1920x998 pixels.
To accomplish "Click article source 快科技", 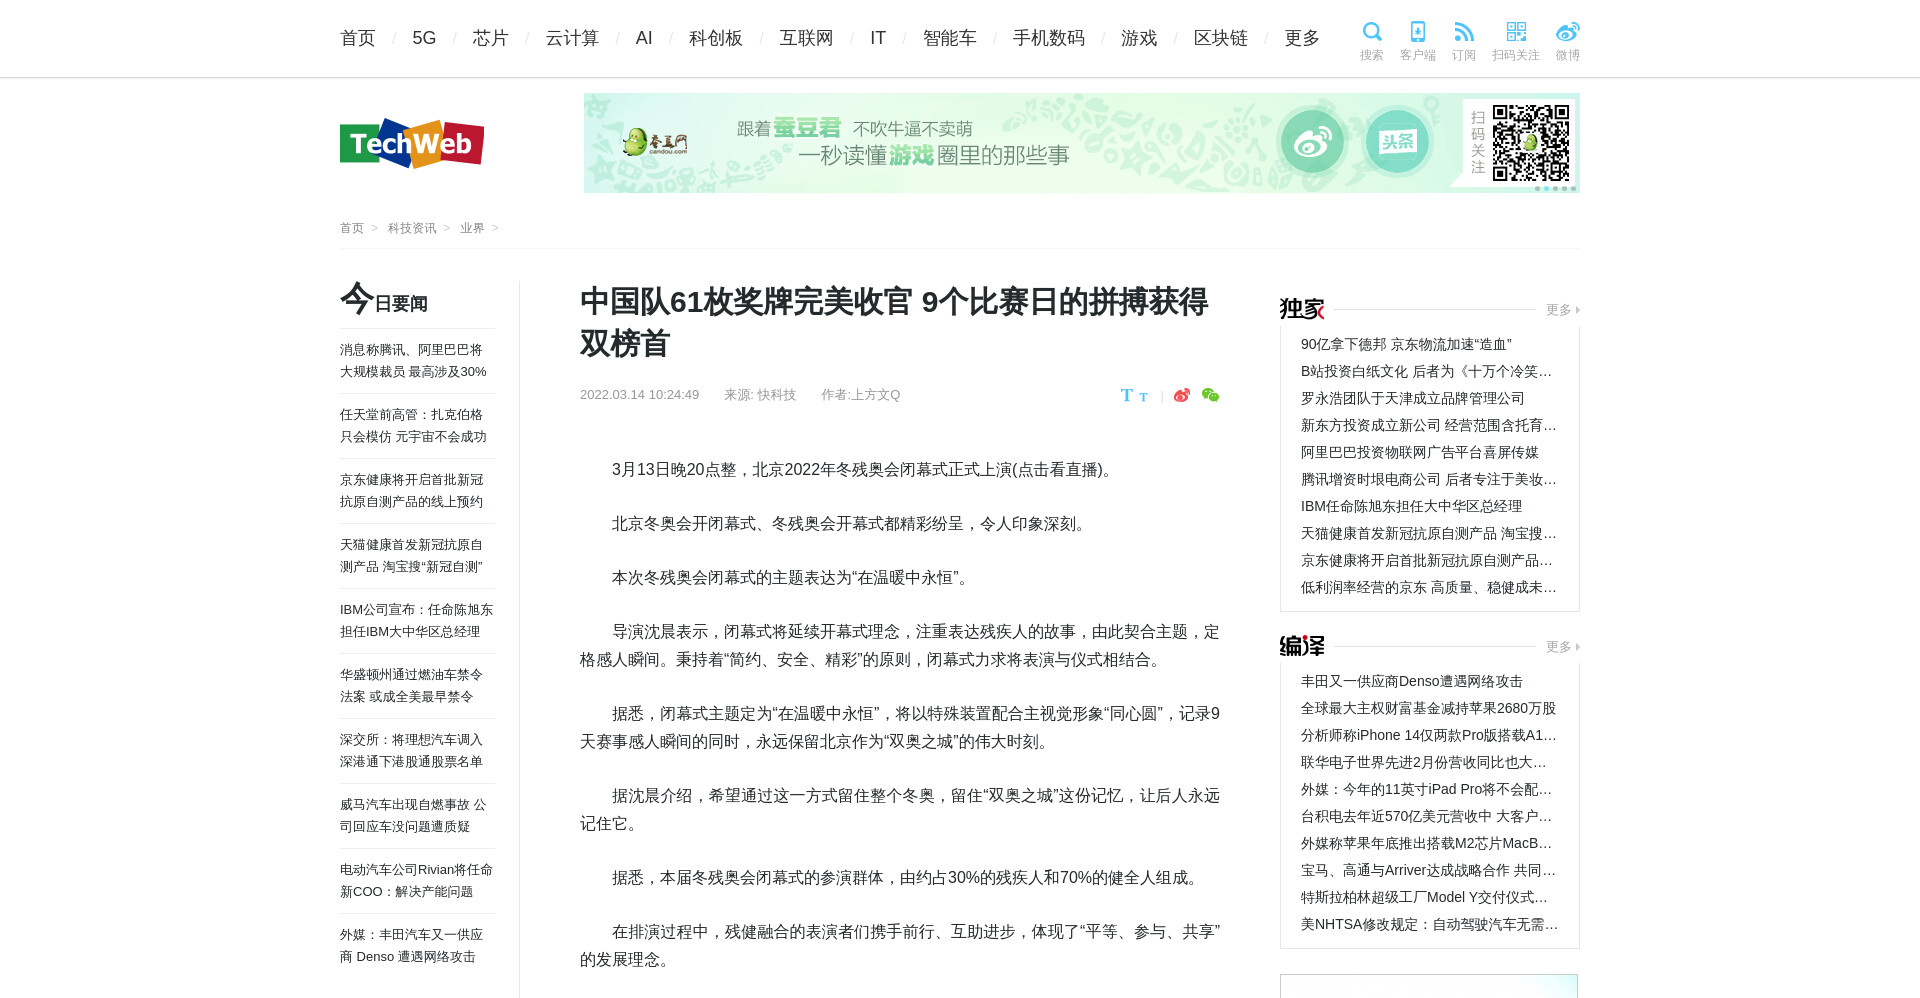I will (x=776, y=395).
